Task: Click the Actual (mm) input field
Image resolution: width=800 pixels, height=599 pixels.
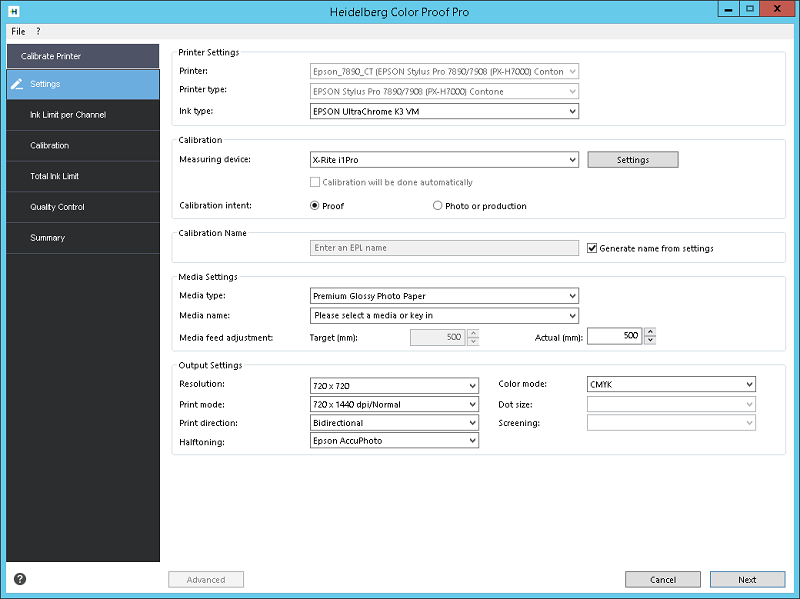Action: [614, 336]
